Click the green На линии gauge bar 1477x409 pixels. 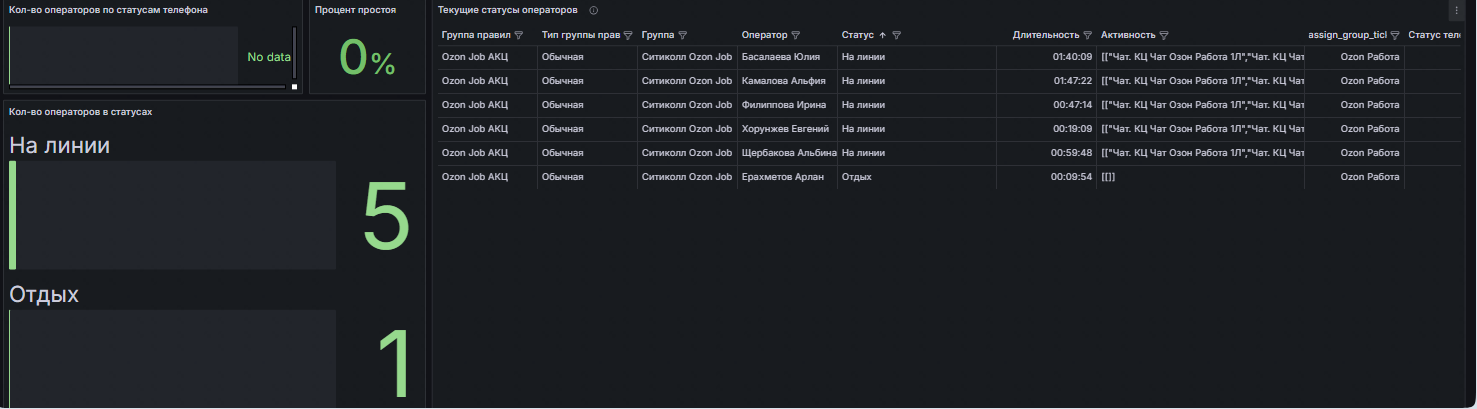coord(13,215)
